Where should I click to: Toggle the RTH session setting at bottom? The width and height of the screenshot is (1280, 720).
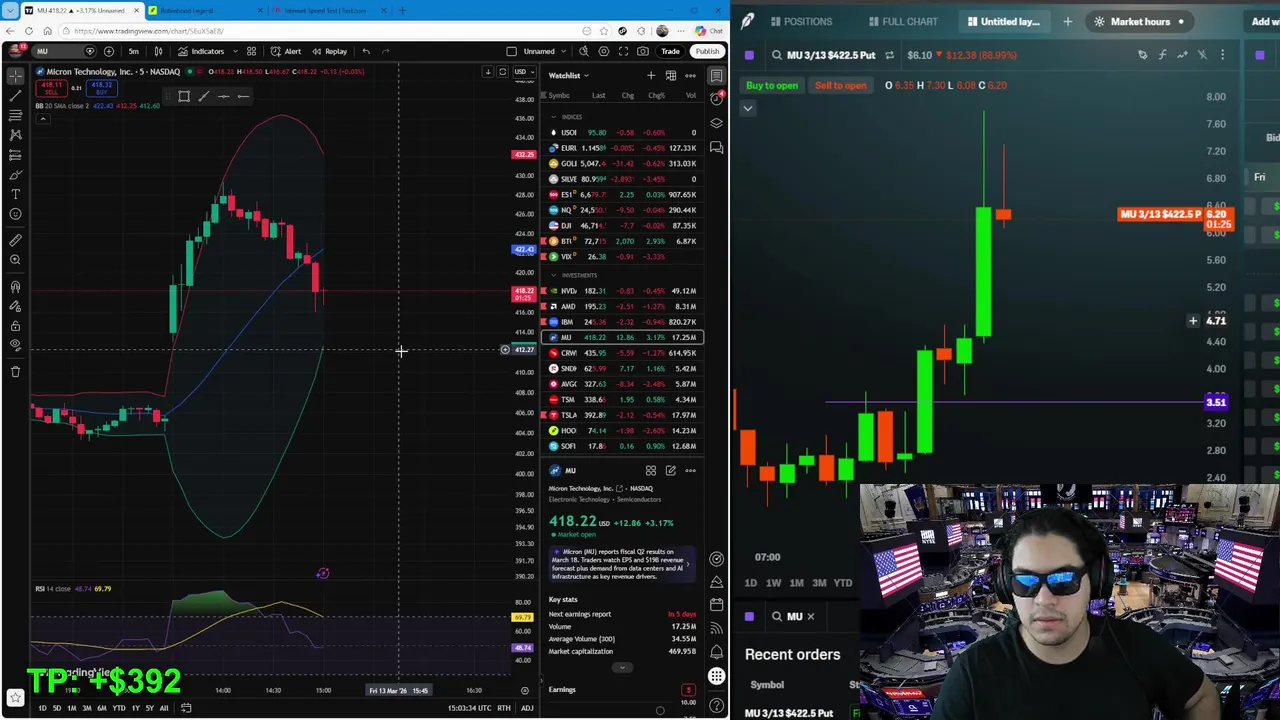503,708
